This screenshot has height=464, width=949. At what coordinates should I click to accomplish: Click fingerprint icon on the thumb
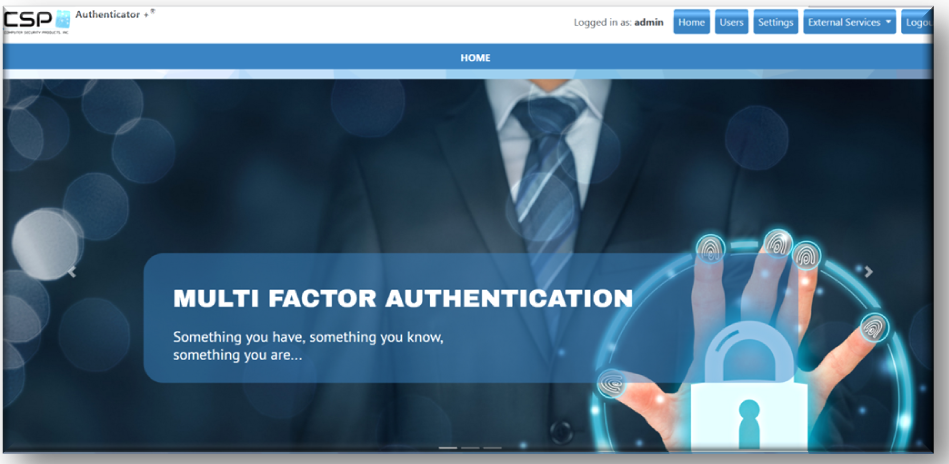[613, 384]
